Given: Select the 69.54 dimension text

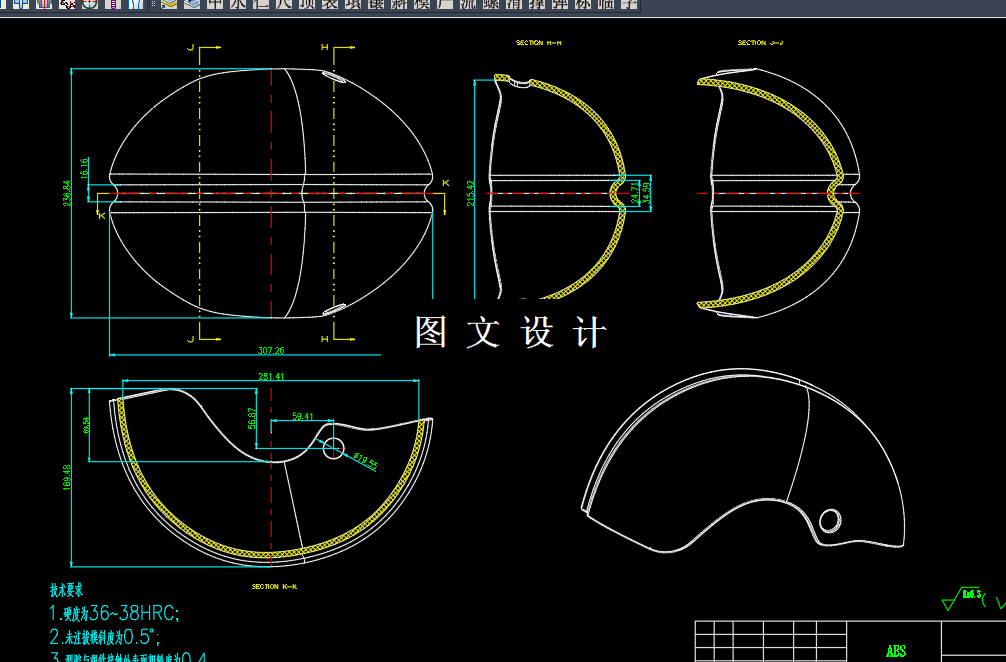Looking at the screenshot, I should click(x=86, y=425).
